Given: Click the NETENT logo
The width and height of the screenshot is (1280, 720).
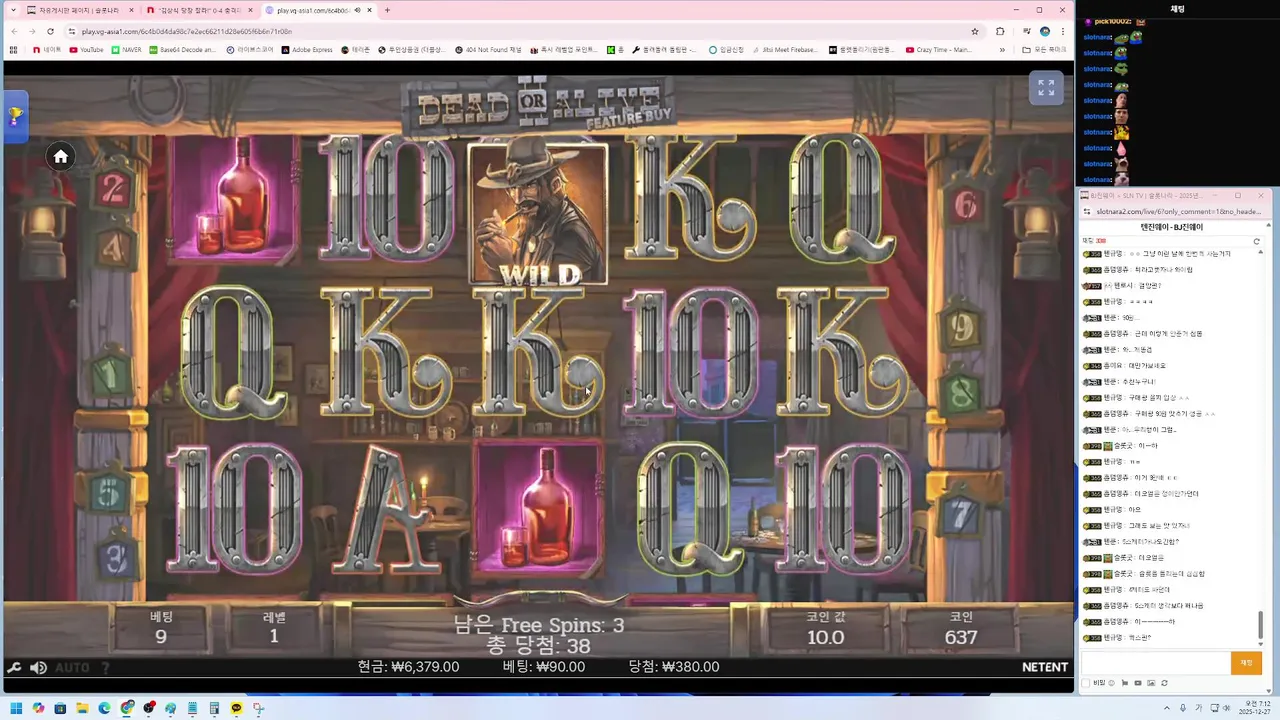Looking at the screenshot, I should pos(1044,667).
